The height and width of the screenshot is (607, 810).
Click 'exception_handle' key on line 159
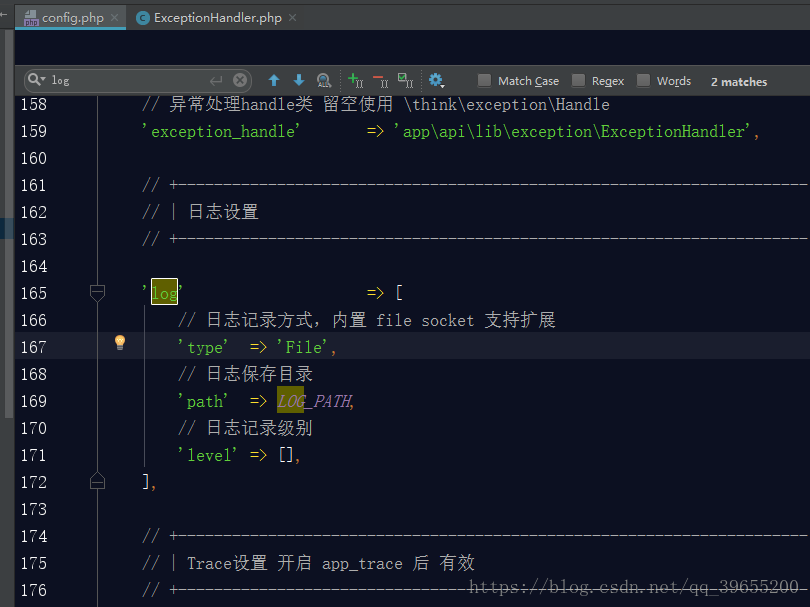[221, 131]
